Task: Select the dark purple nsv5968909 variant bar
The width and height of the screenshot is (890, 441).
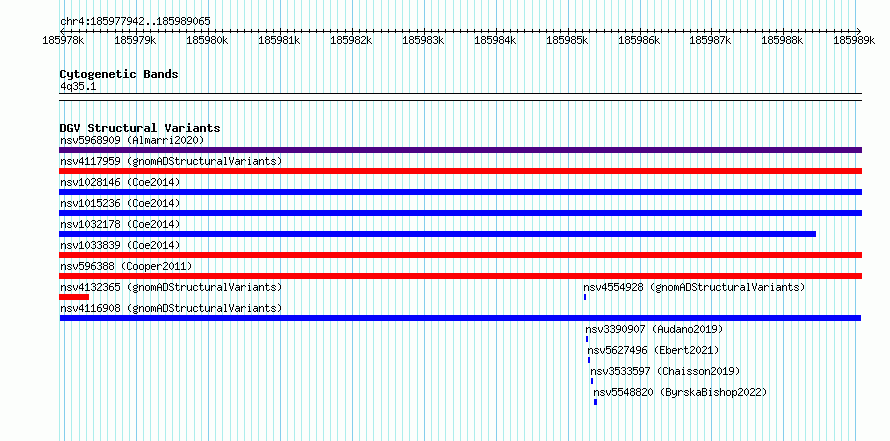Action: click(460, 150)
